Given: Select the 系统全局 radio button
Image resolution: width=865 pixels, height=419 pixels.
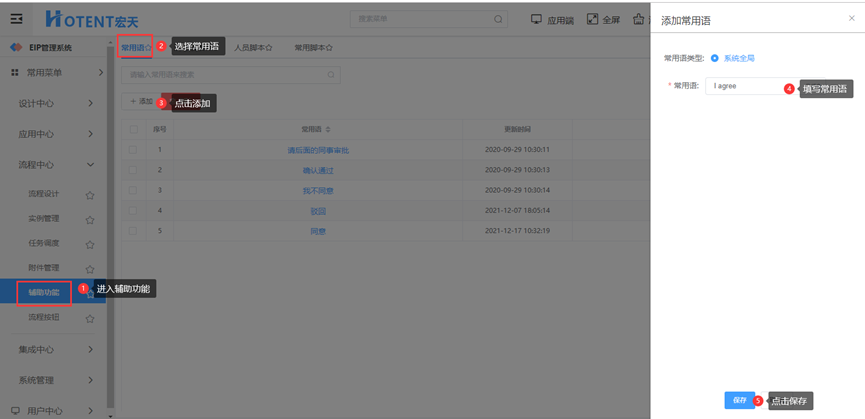Looking at the screenshot, I should (x=714, y=58).
